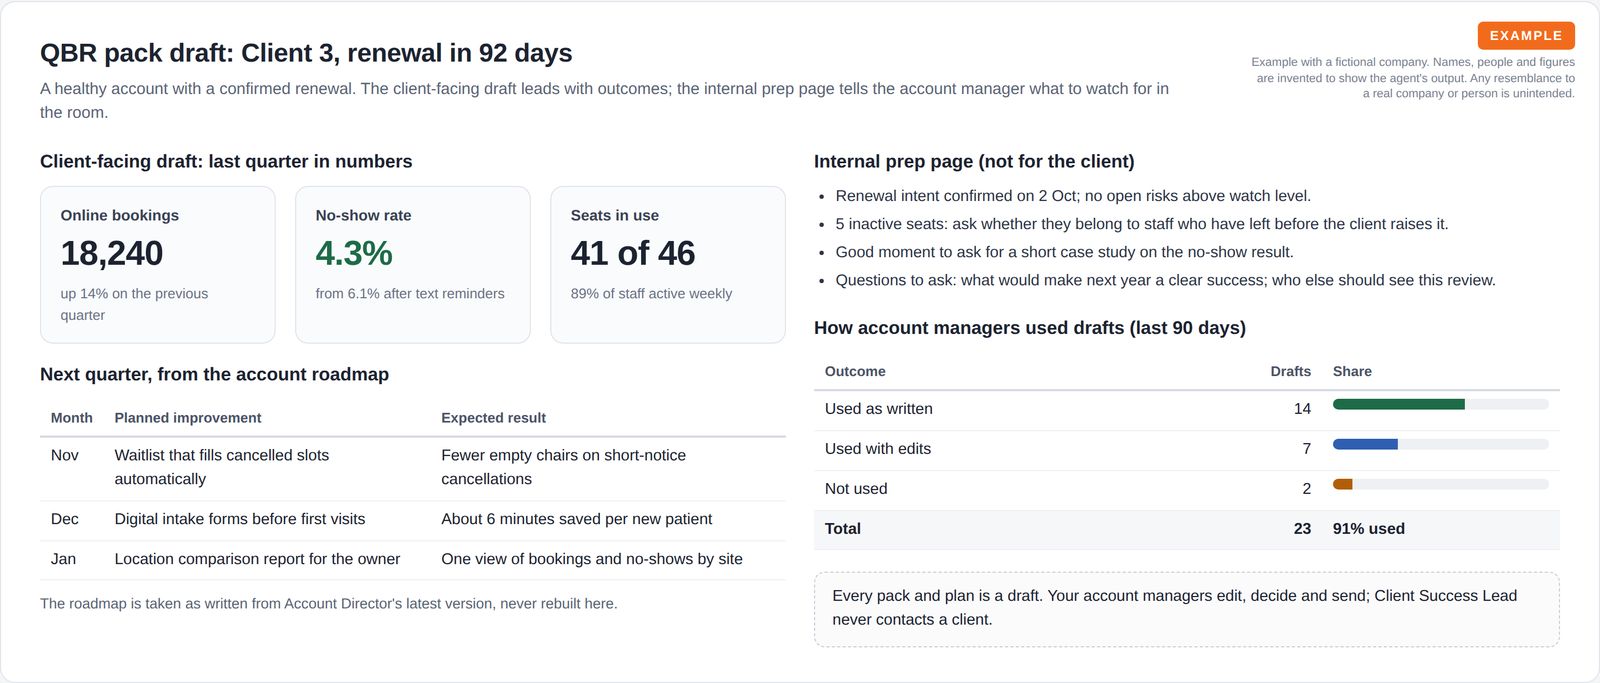The width and height of the screenshot is (1600, 683).
Task: Click the 'Month' column header
Action: [x=72, y=418]
